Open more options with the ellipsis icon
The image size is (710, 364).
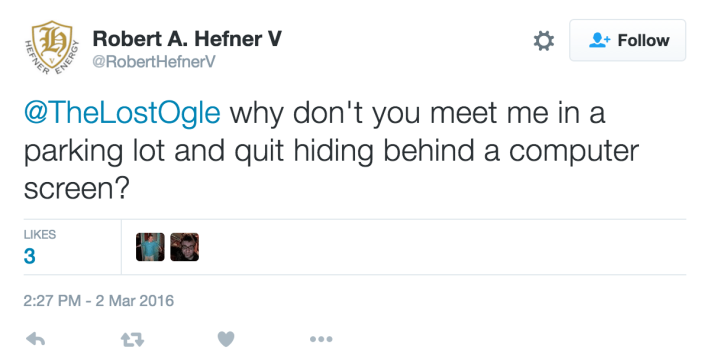point(321,339)
